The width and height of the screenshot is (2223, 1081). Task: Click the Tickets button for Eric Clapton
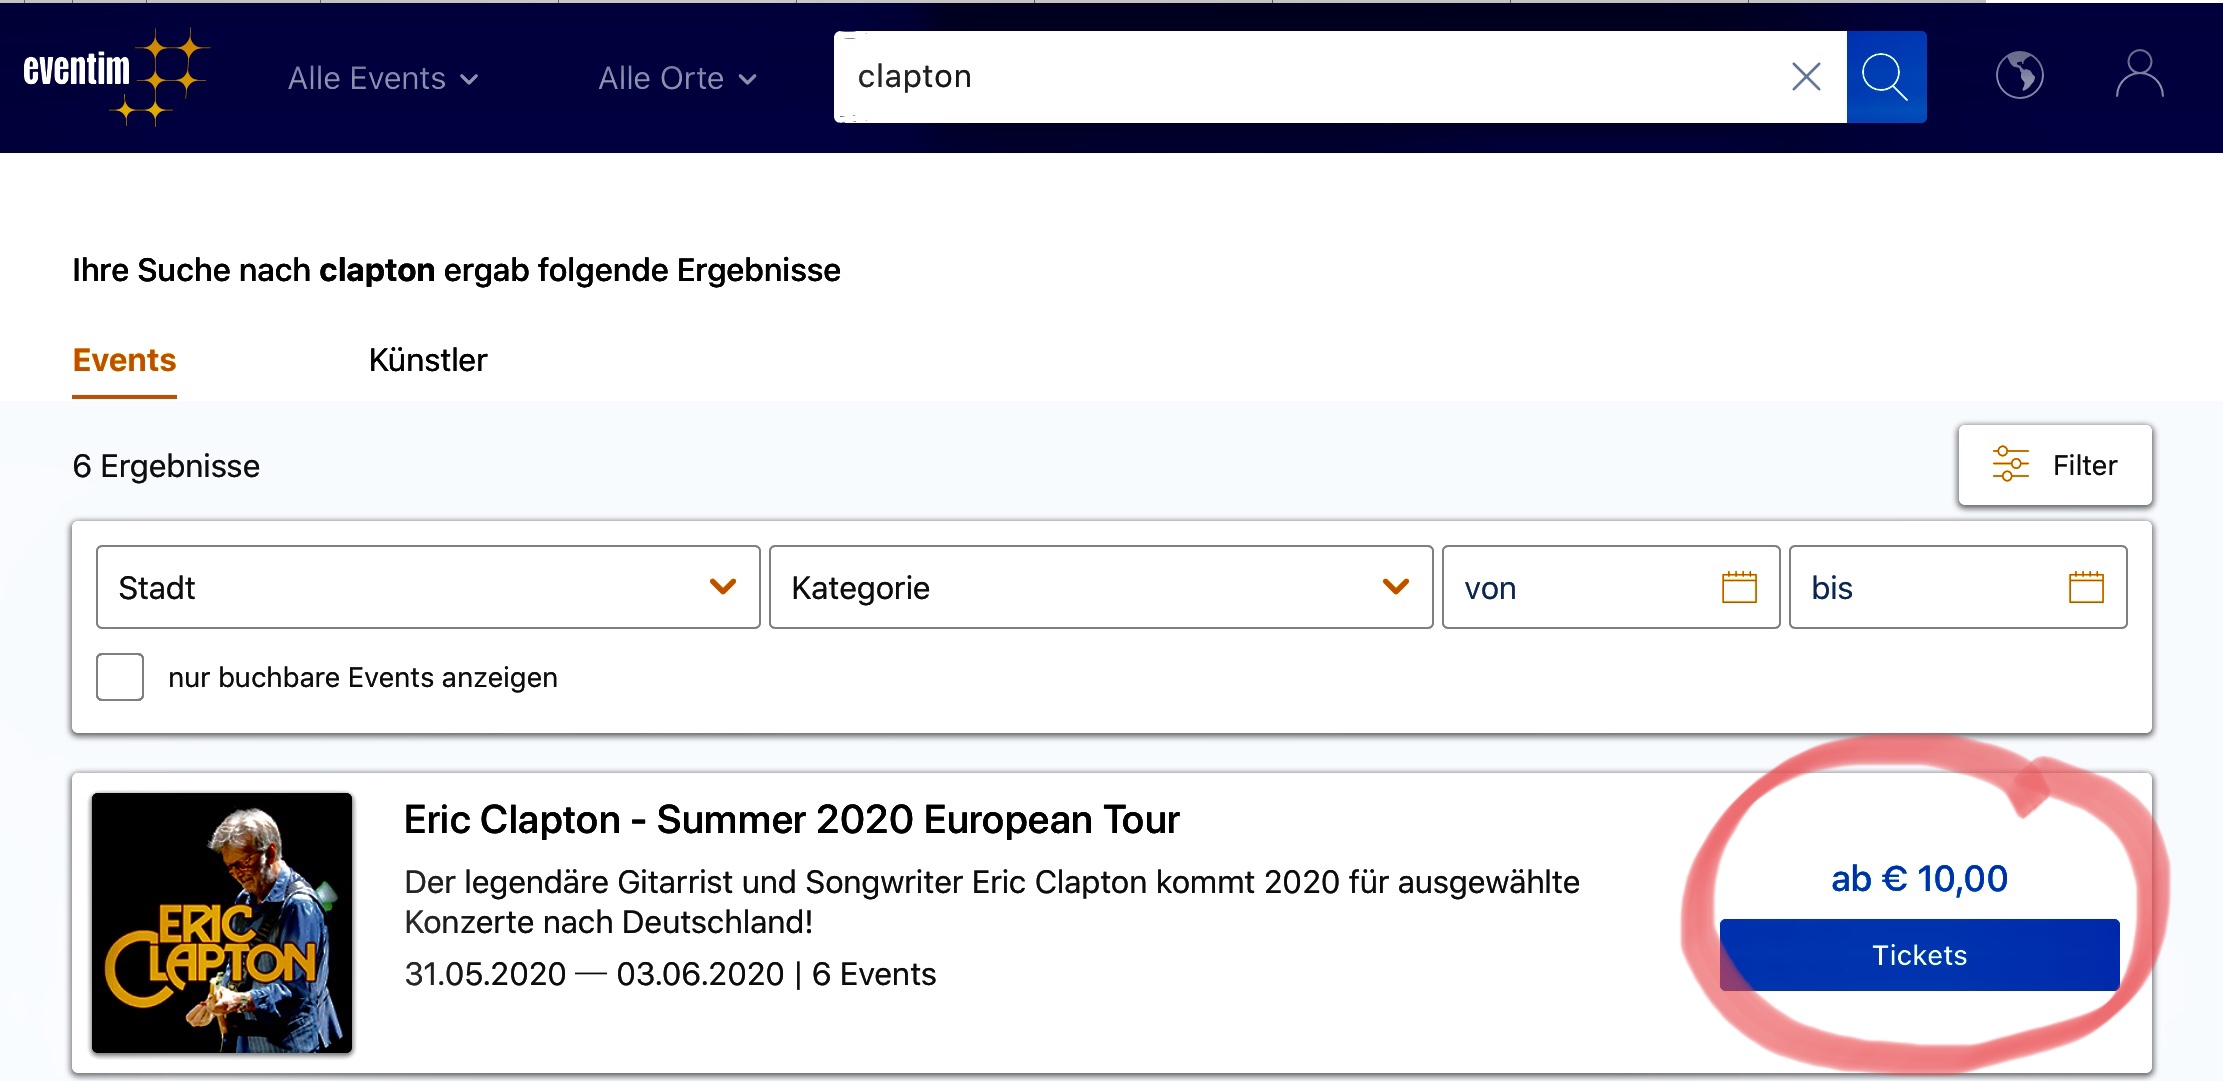pos(1919,955)
